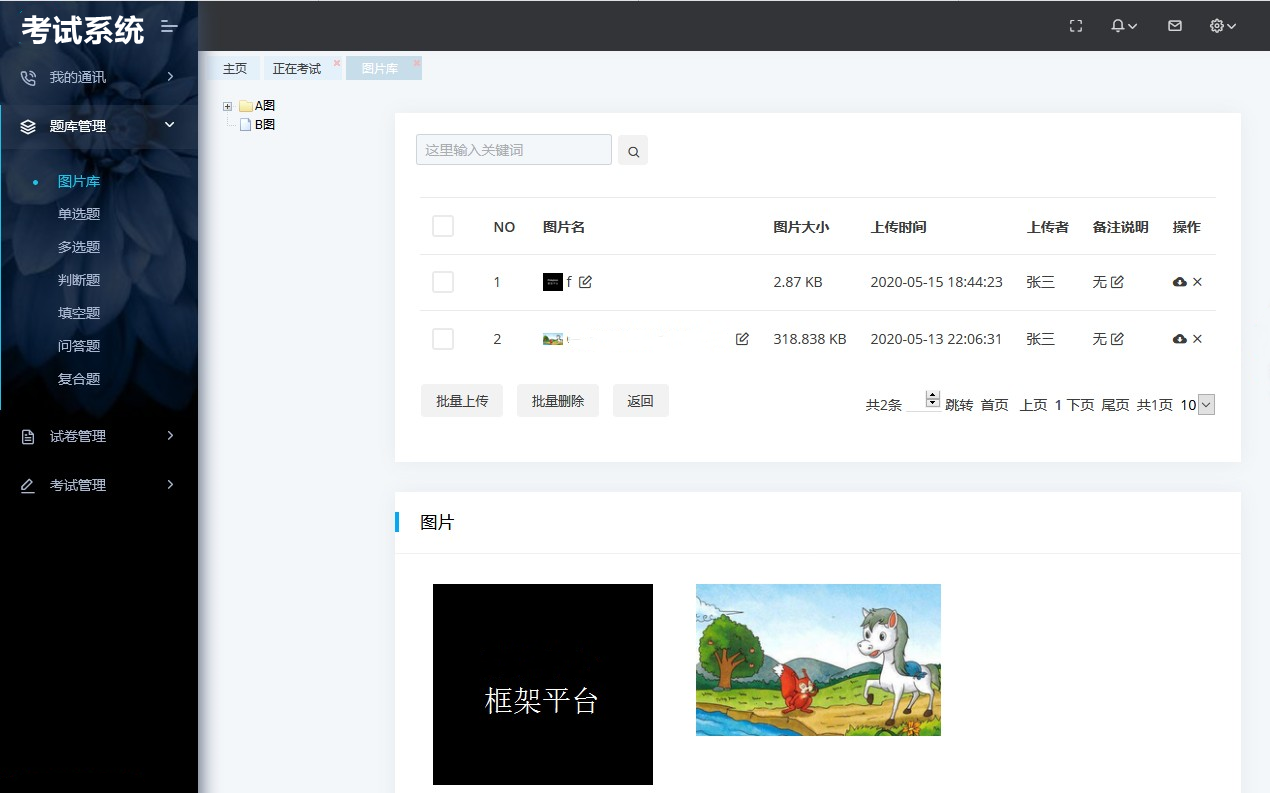Tick the checkbox for row 1
The height and width of the screenshot is (793, 1270).
(443, 283)
